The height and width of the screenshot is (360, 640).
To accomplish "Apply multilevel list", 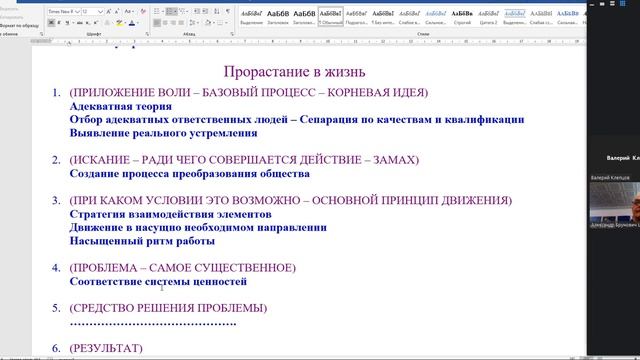I will (182, 11).
